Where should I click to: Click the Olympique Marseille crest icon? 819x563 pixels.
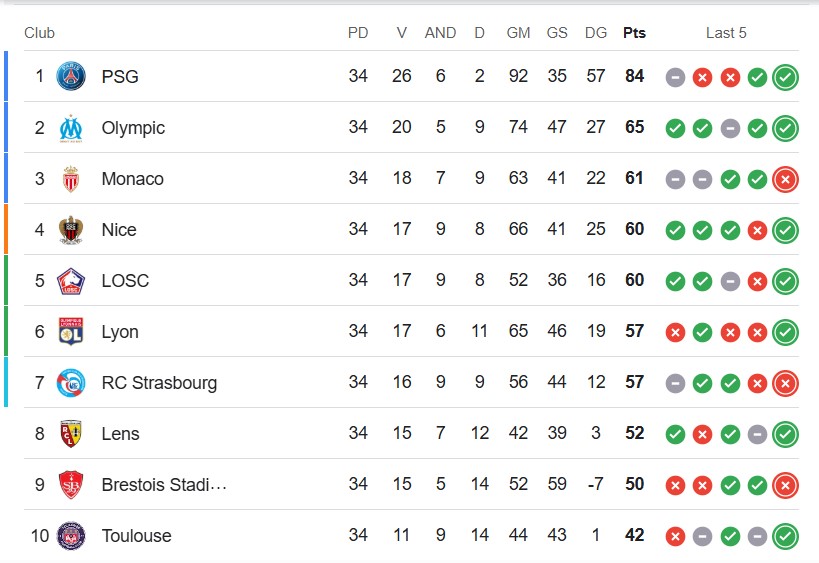click(x=71, y=127)
